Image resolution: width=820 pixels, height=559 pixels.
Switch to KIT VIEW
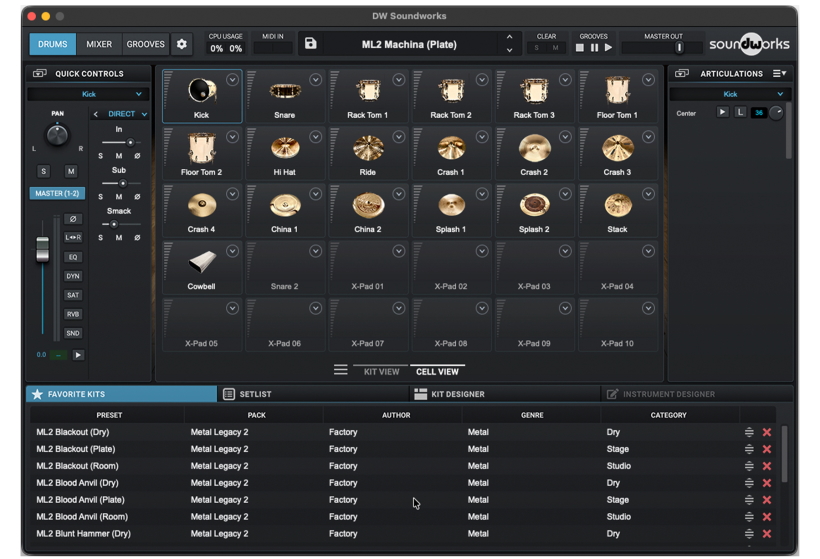pyautogui.click(x=381, y=371)
